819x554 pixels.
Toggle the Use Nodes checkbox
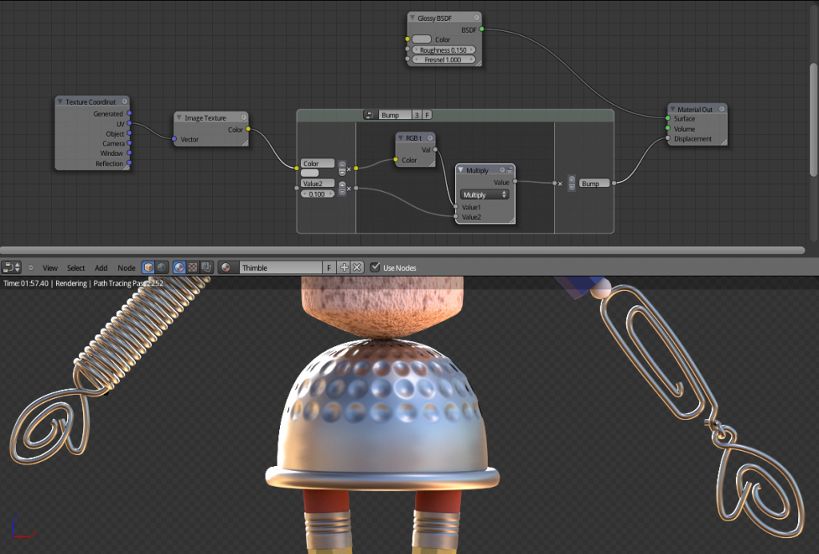[375, 267]
